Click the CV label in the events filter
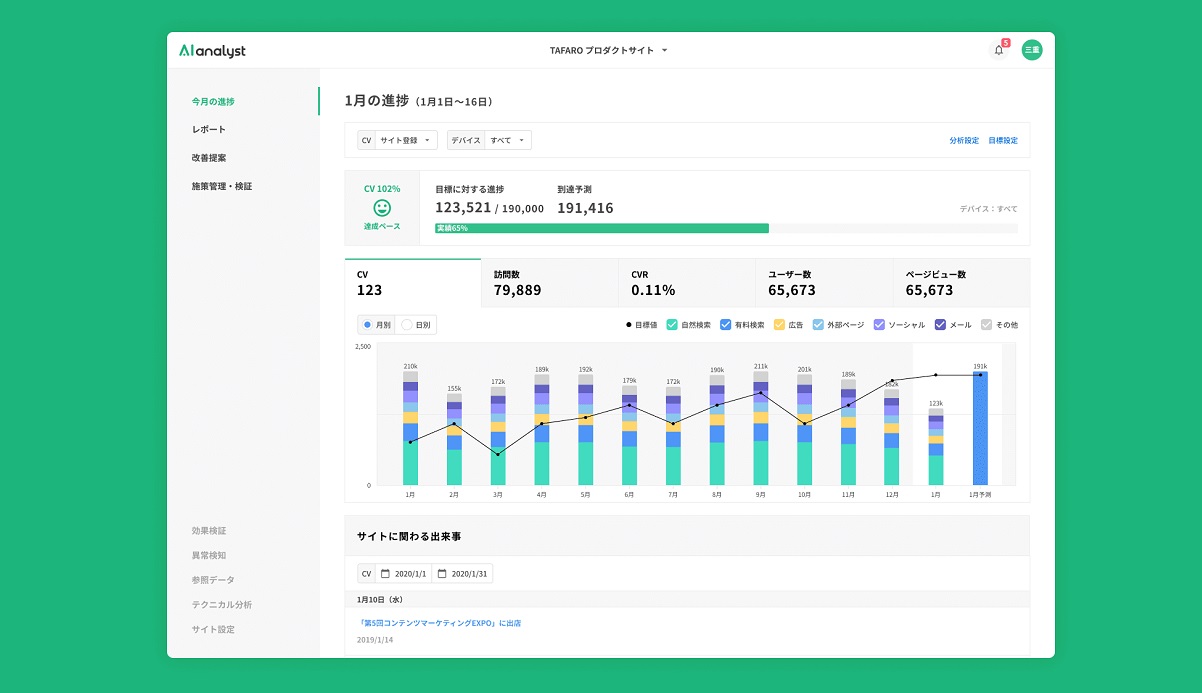The width and height of the screenshot is (1202, 693). point(366,574)
